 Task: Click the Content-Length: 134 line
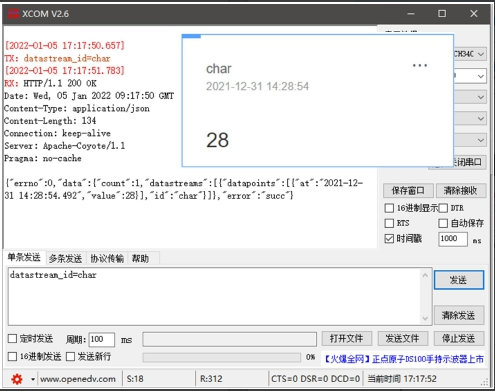coord(50,121)
